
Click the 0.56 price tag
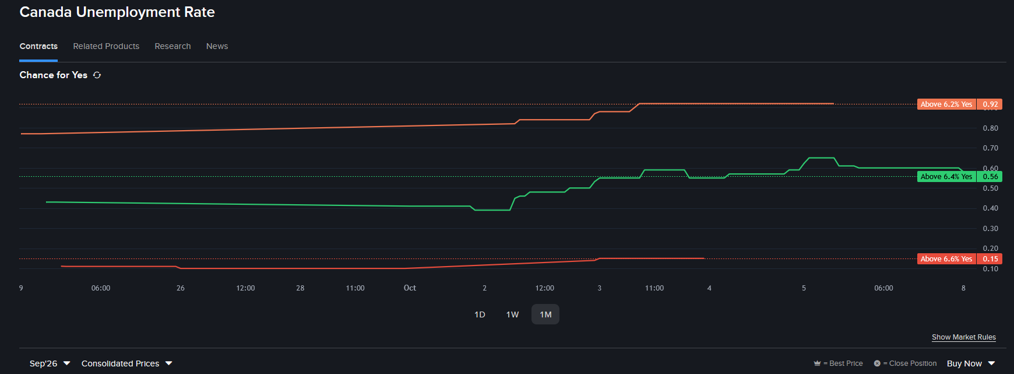pyautogui.click(x=989, y=177)
